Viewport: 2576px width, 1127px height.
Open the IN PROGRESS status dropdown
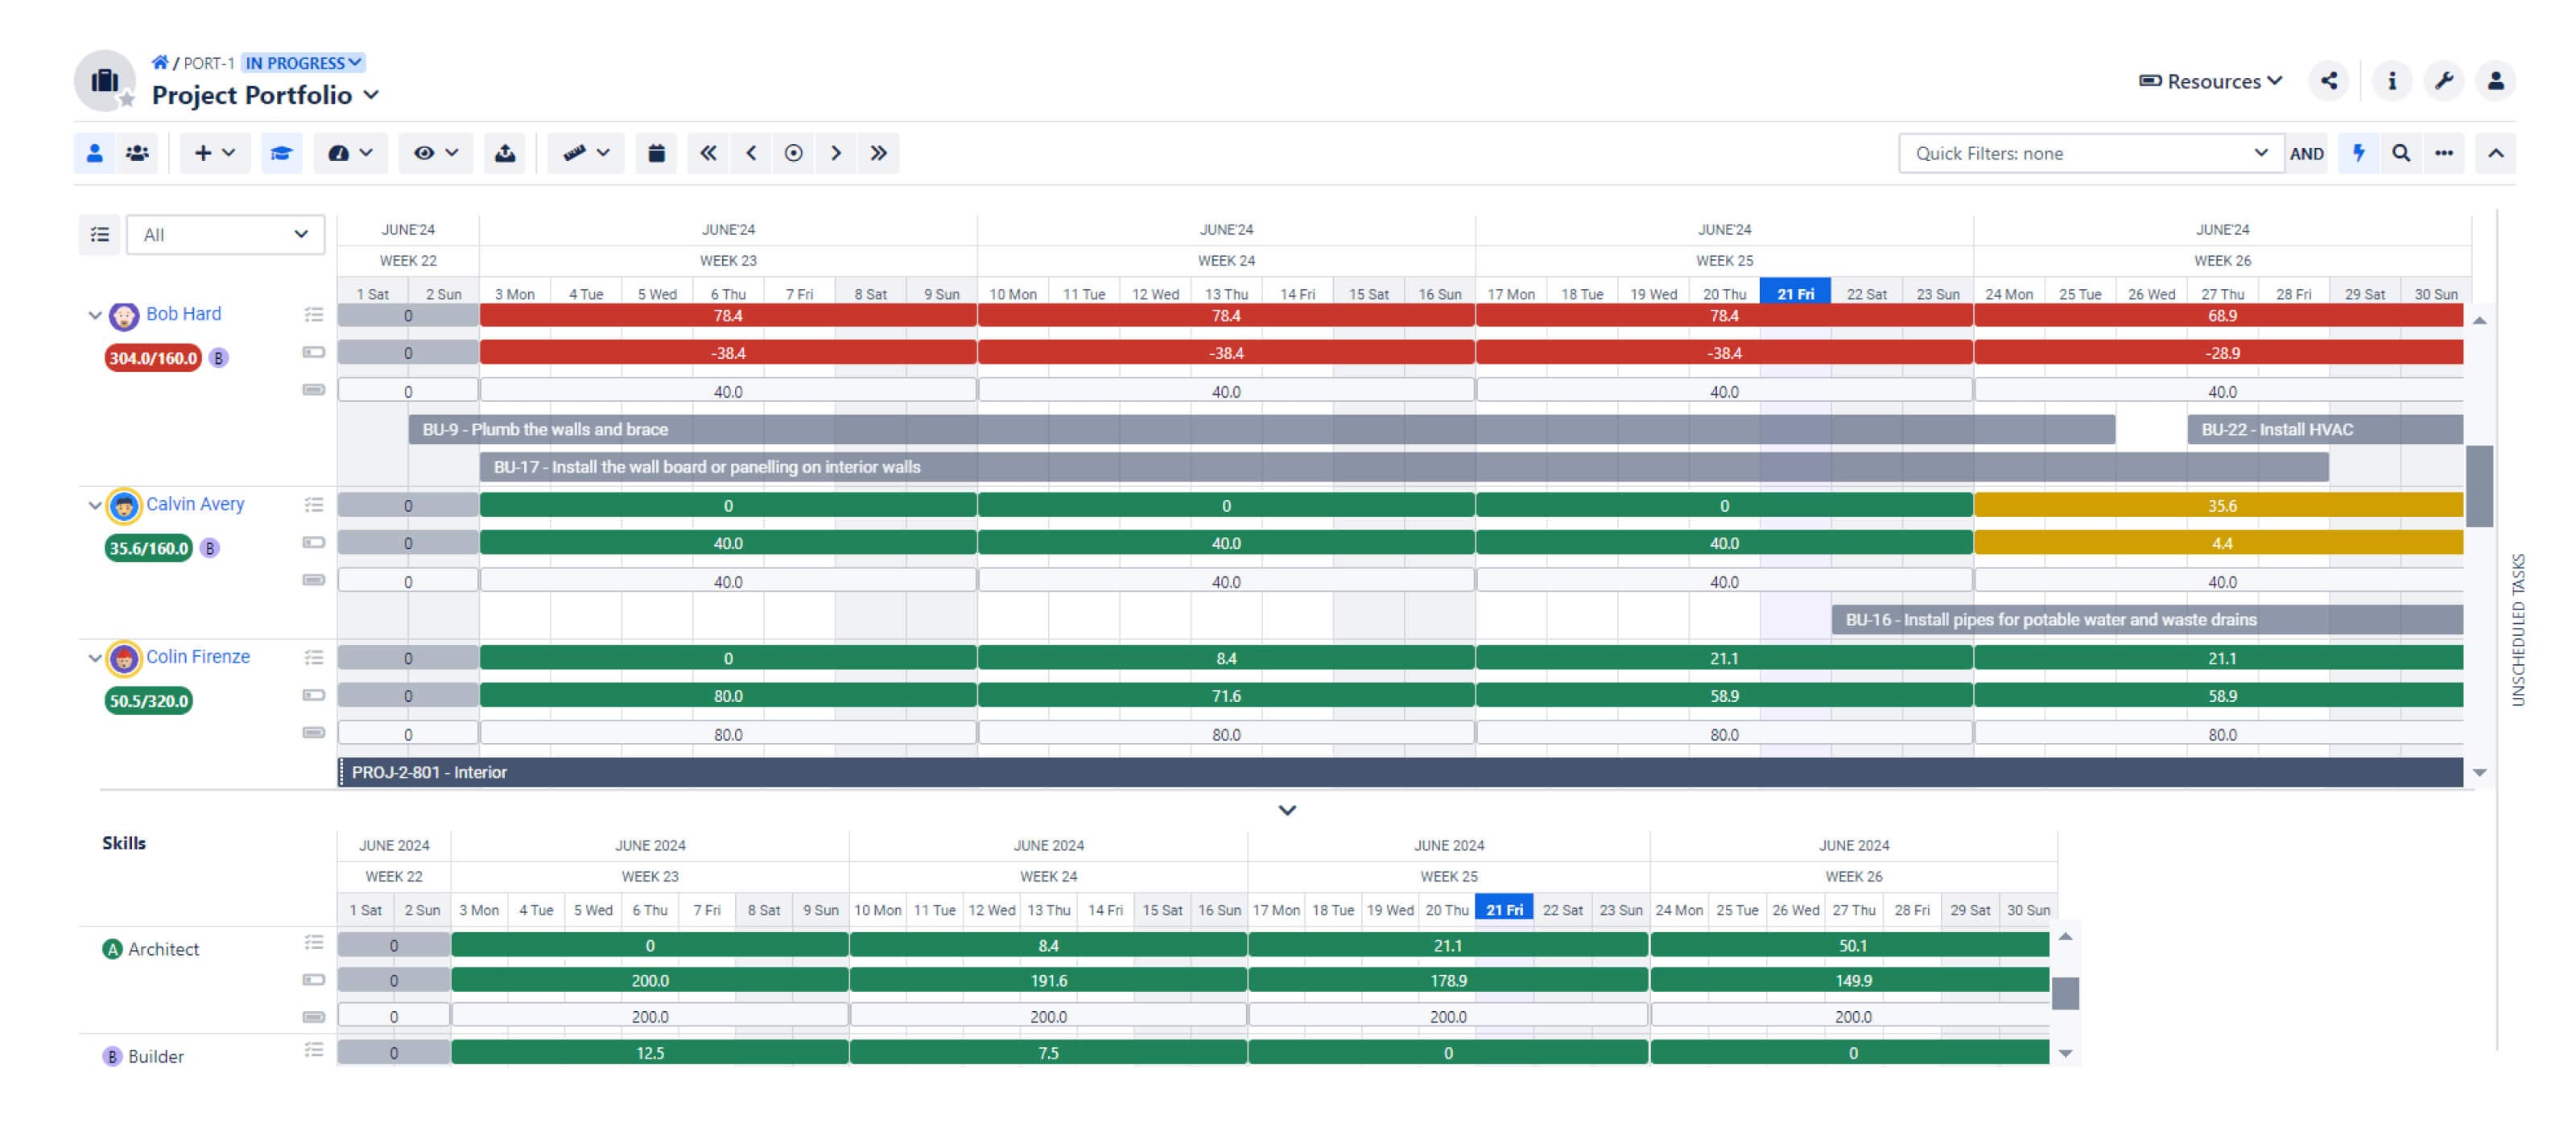point(303,63)
